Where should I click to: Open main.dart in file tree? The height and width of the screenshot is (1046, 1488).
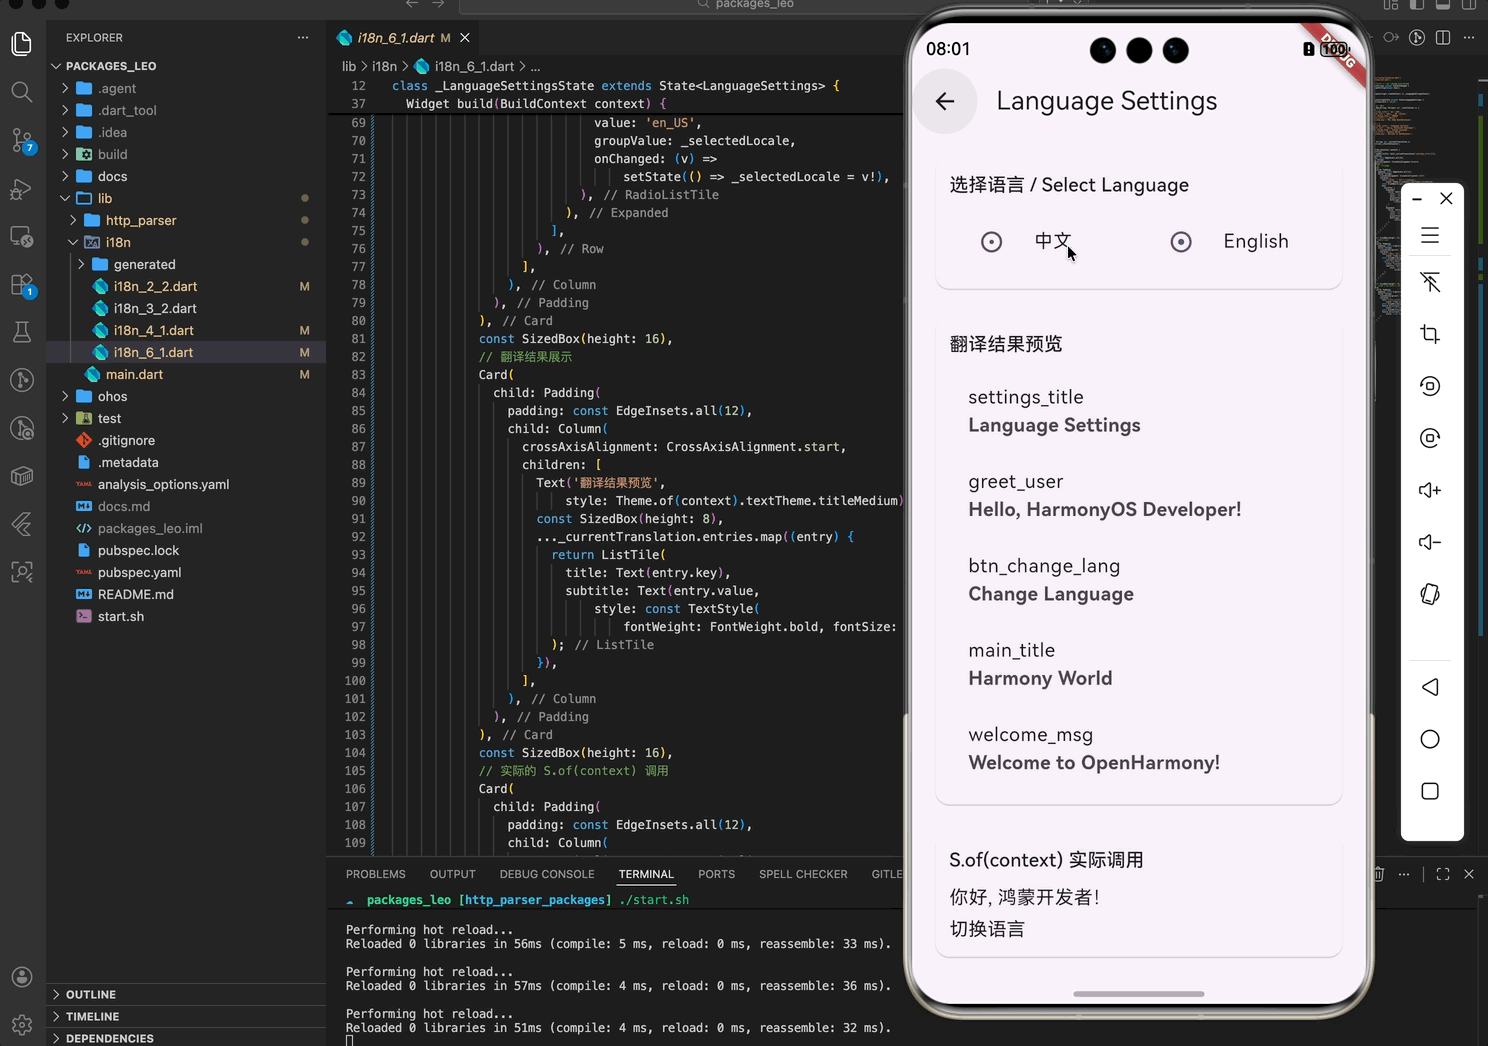186,374
